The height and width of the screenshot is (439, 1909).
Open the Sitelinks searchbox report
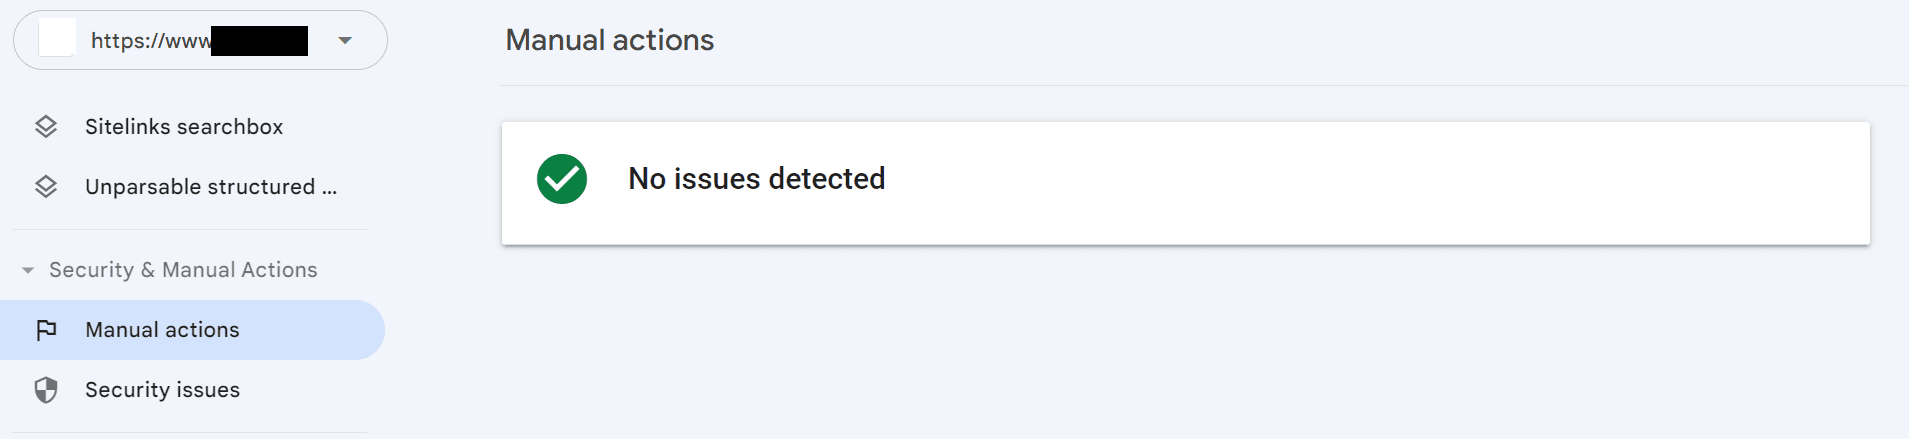(x=184, y=127)
